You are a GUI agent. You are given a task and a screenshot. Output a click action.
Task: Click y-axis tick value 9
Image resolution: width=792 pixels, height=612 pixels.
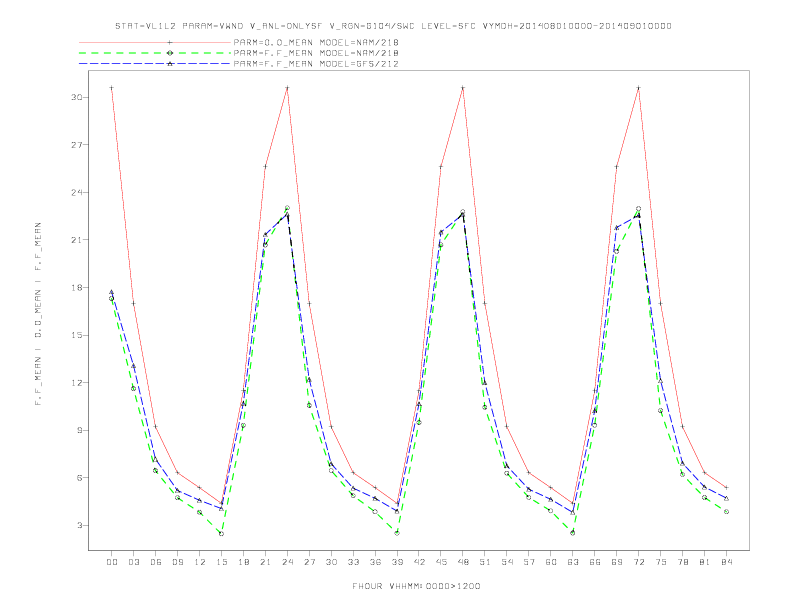point(80,430)
